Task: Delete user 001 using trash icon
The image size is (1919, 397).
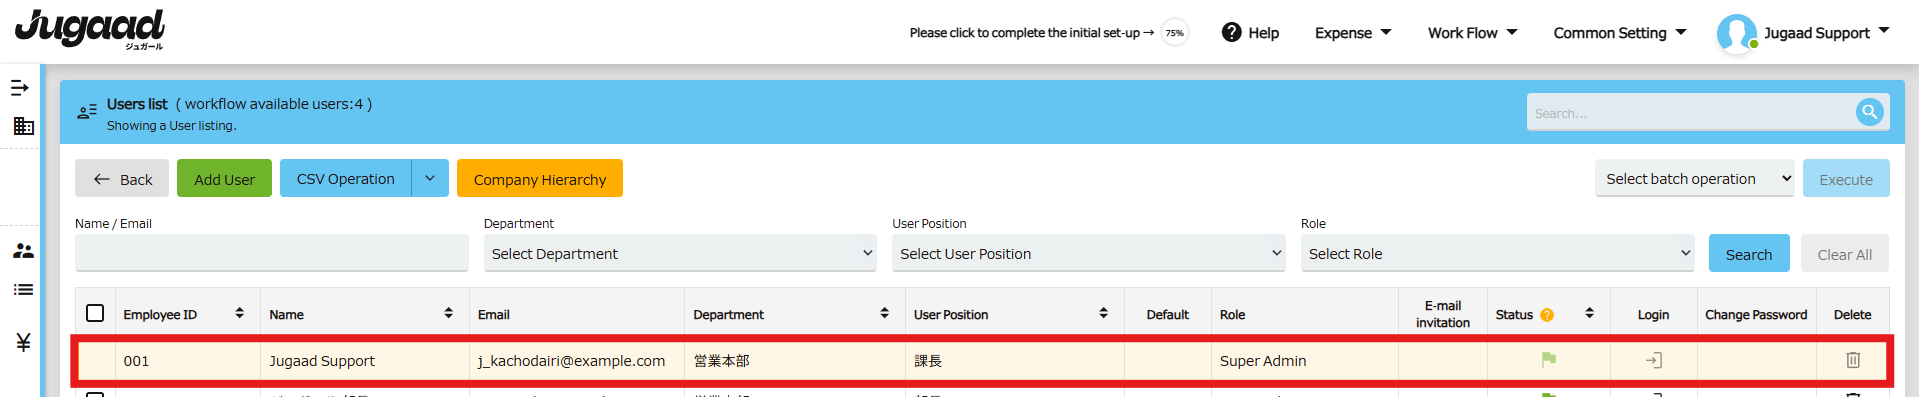Action: click(x=1853, y=360)
